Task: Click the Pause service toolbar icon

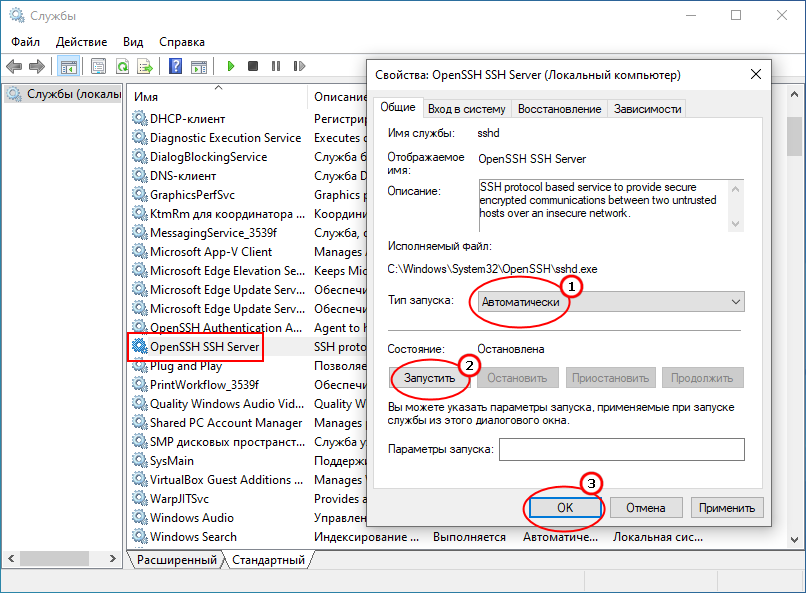Action: click(276, 66)
